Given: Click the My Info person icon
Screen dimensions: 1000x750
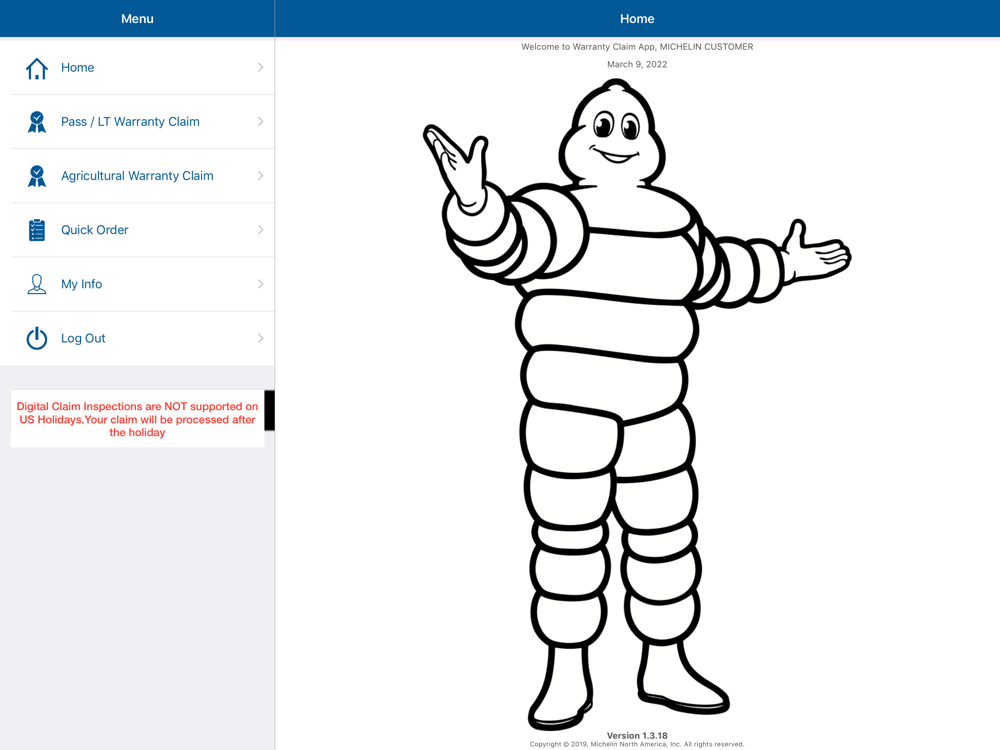Looking at the screenshot, I should pyautogui.click(x=36, y=284).
